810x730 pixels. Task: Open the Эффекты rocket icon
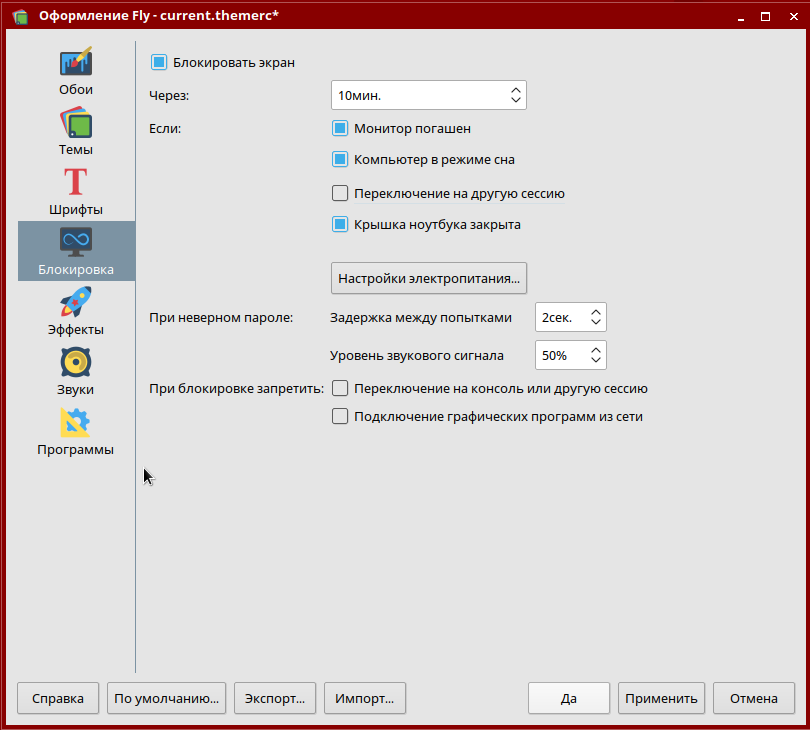click(76, 302)
